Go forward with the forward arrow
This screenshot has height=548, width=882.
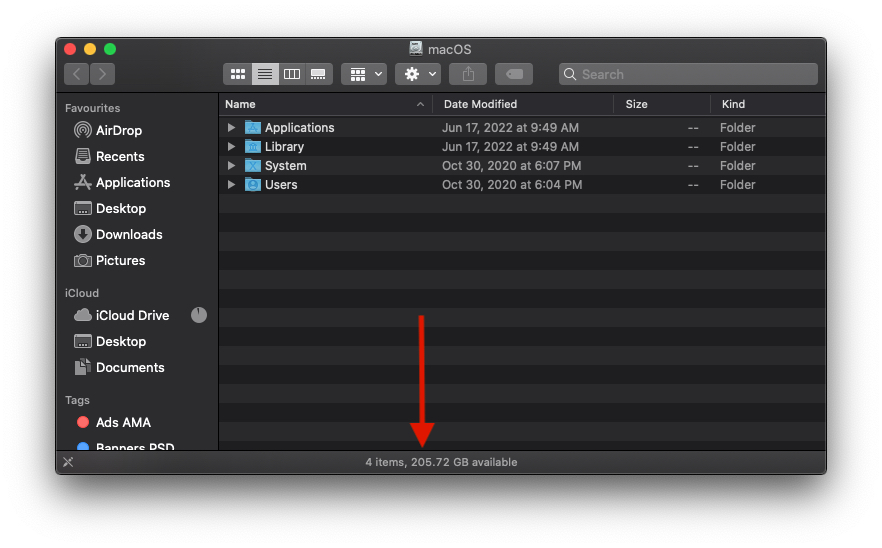pyautogui.click(x=102, y=74)
